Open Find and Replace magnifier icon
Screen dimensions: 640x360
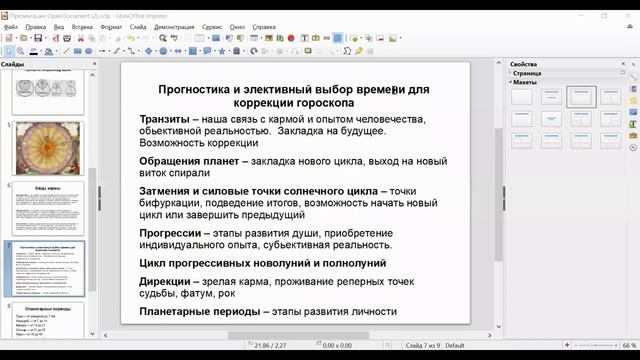[163, 38]
